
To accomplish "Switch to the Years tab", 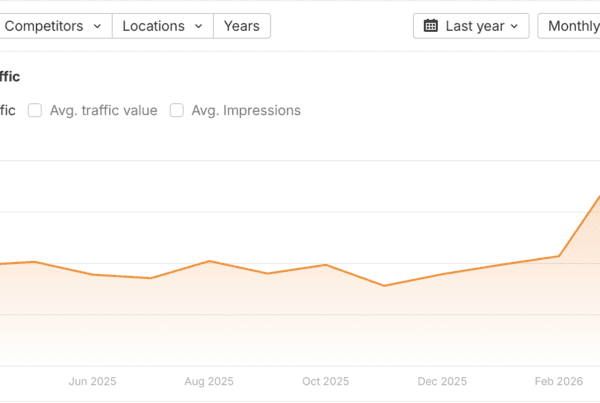I will (x=242, y=26).
